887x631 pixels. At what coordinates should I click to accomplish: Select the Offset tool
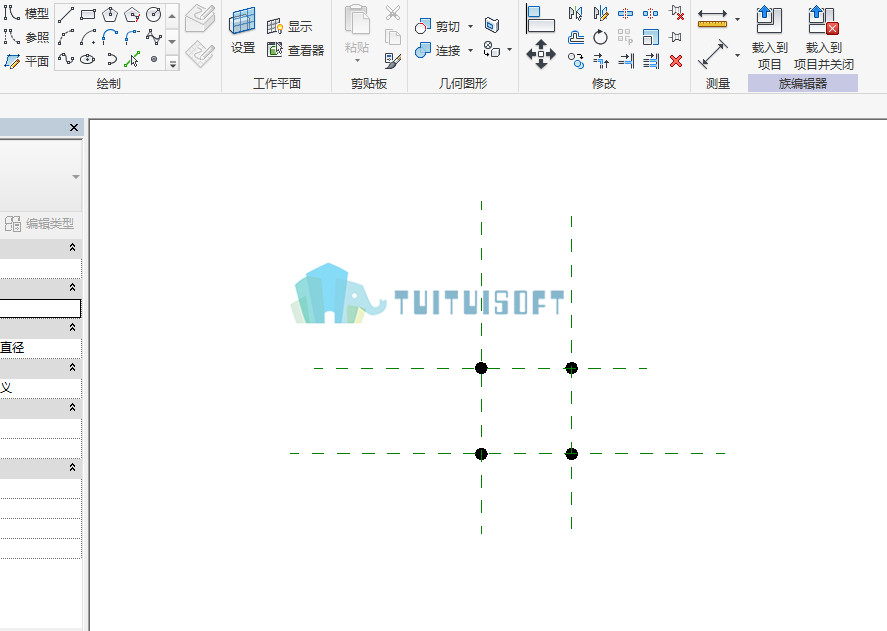point(576,37)
